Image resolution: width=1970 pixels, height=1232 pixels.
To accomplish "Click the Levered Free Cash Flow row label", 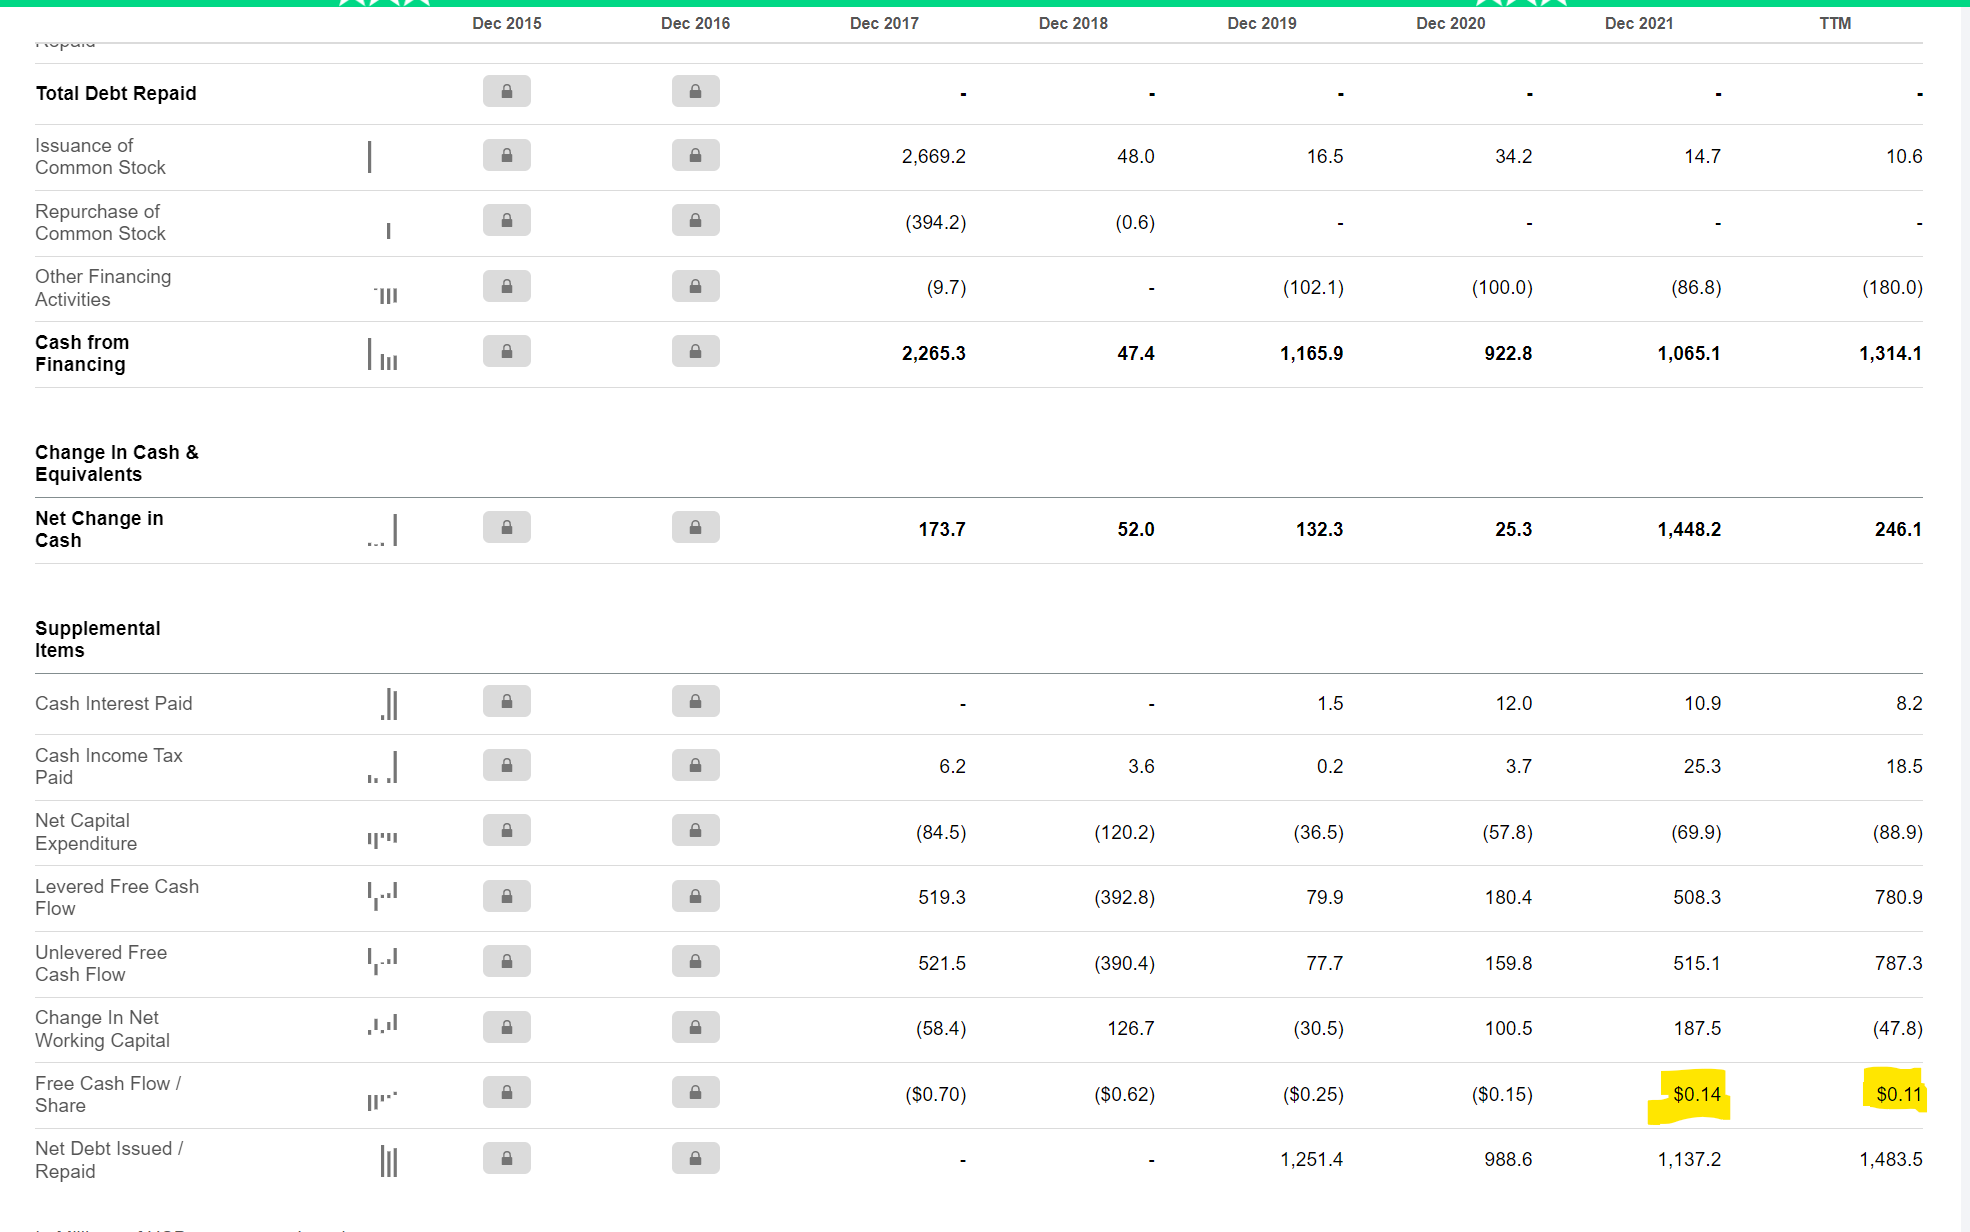I will (x=116, y=897).
